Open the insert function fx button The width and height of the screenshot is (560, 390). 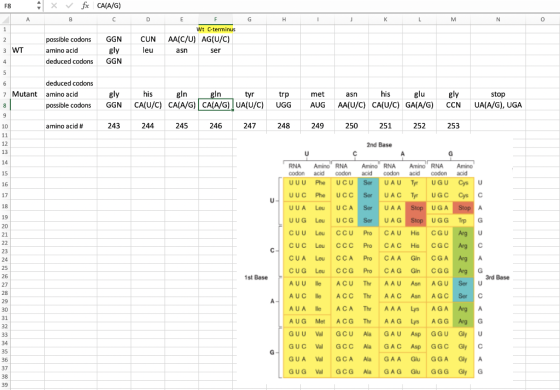coord(85,6)
